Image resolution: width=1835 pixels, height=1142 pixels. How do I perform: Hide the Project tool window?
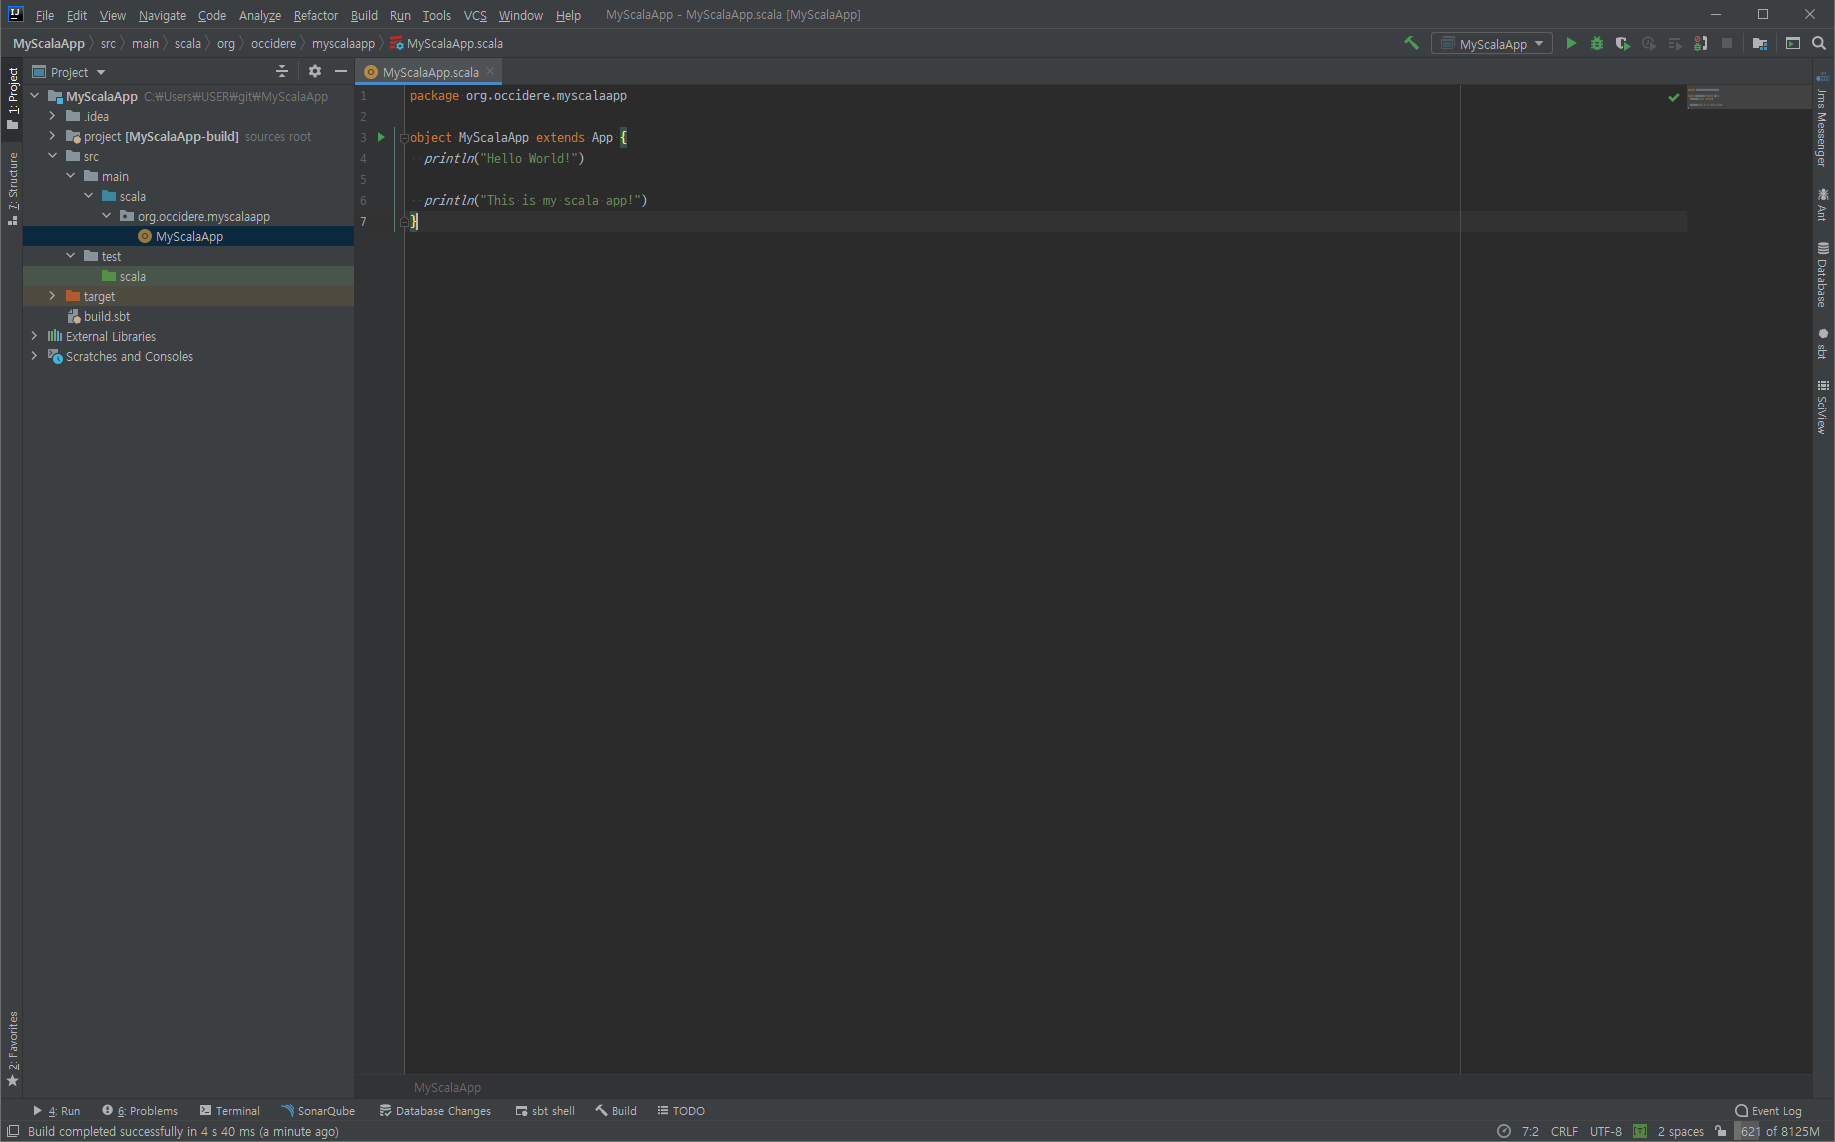[x=341, y=71]
